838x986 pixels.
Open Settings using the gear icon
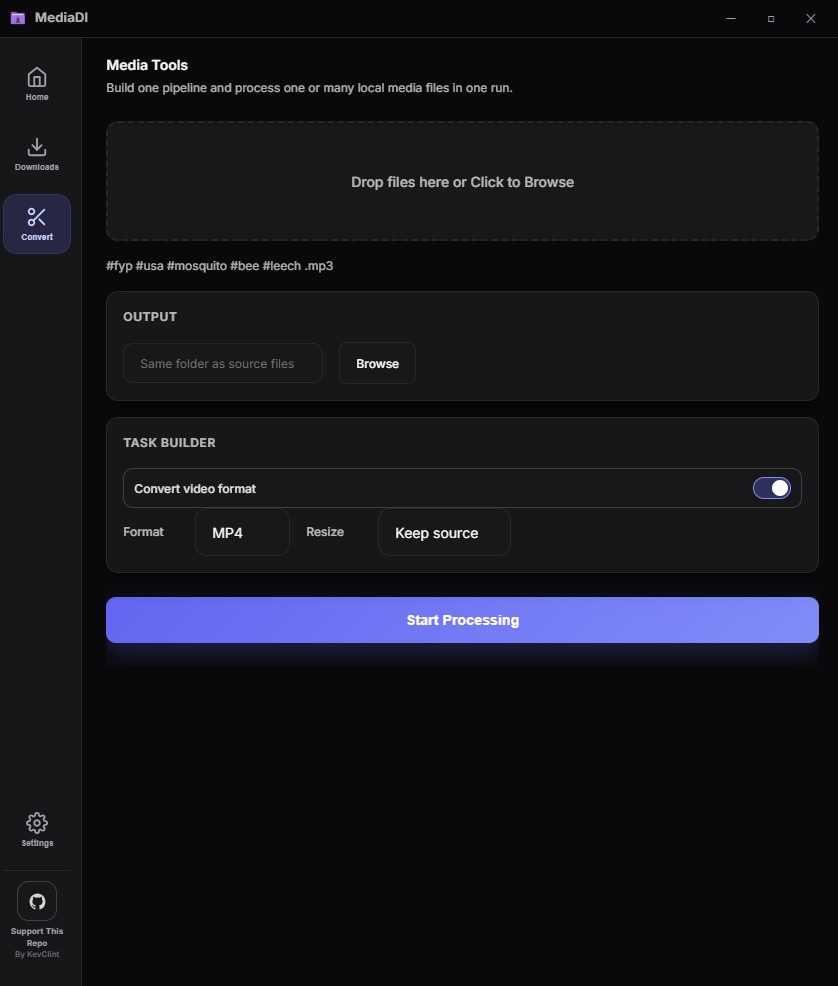(37, 822)
